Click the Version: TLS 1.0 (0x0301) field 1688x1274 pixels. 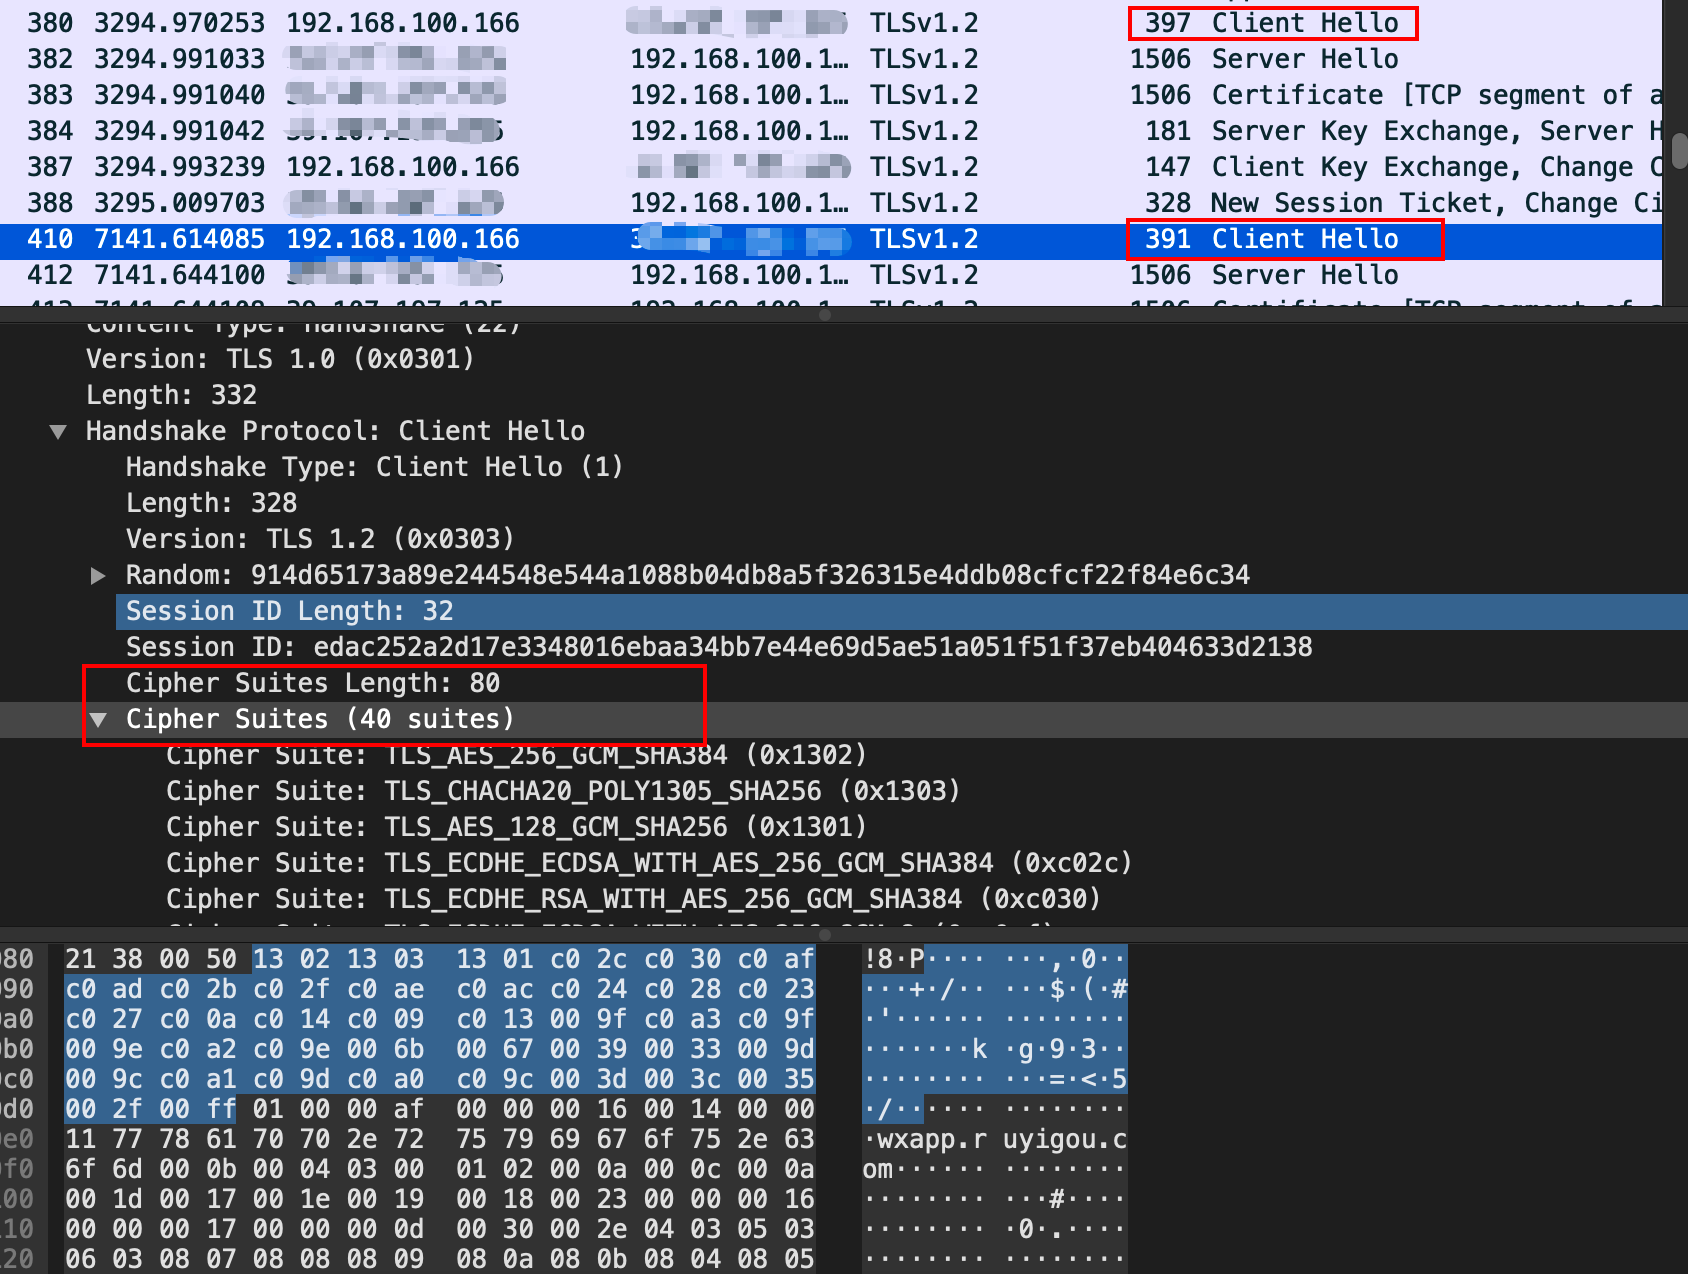(279, 359)
